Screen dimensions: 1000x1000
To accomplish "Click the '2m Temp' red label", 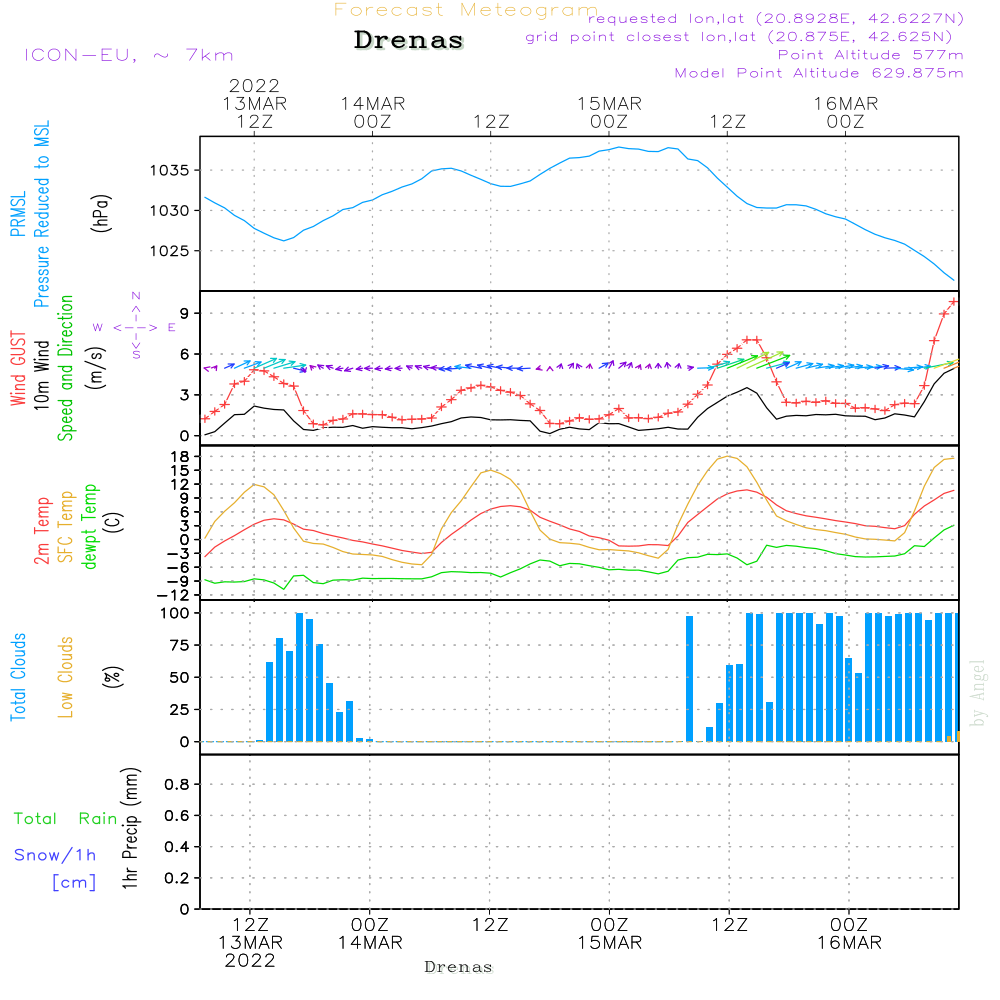I will click(41, 531).
